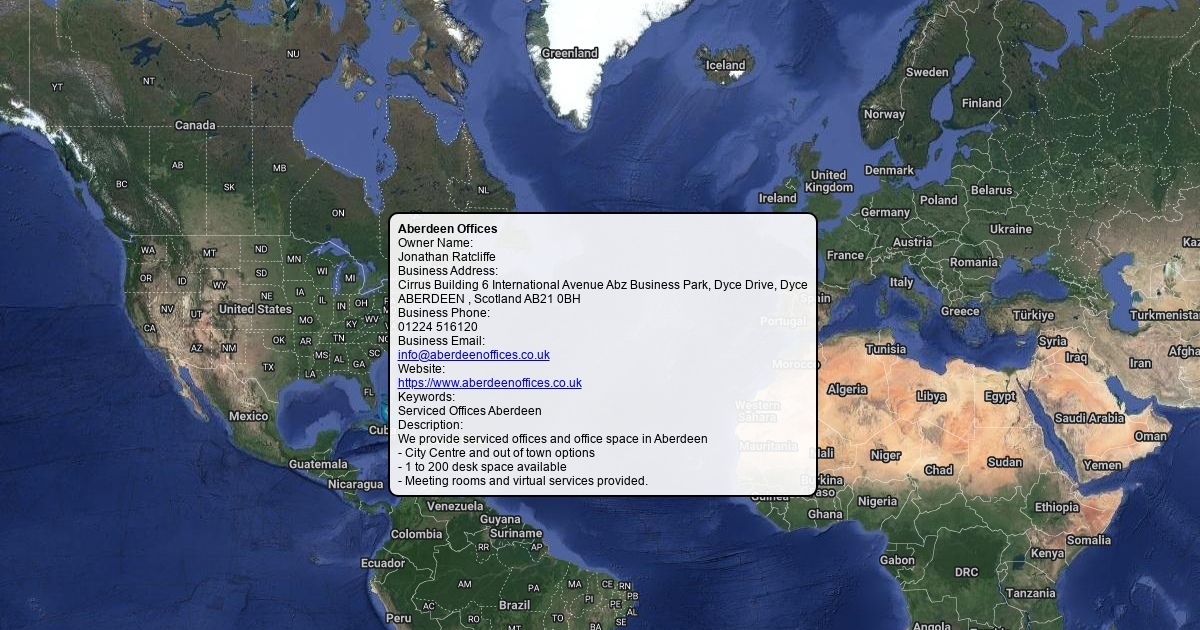Click the '- 1 to 200 desk space available' line
1200x630 pixels.
click(482, 467)
